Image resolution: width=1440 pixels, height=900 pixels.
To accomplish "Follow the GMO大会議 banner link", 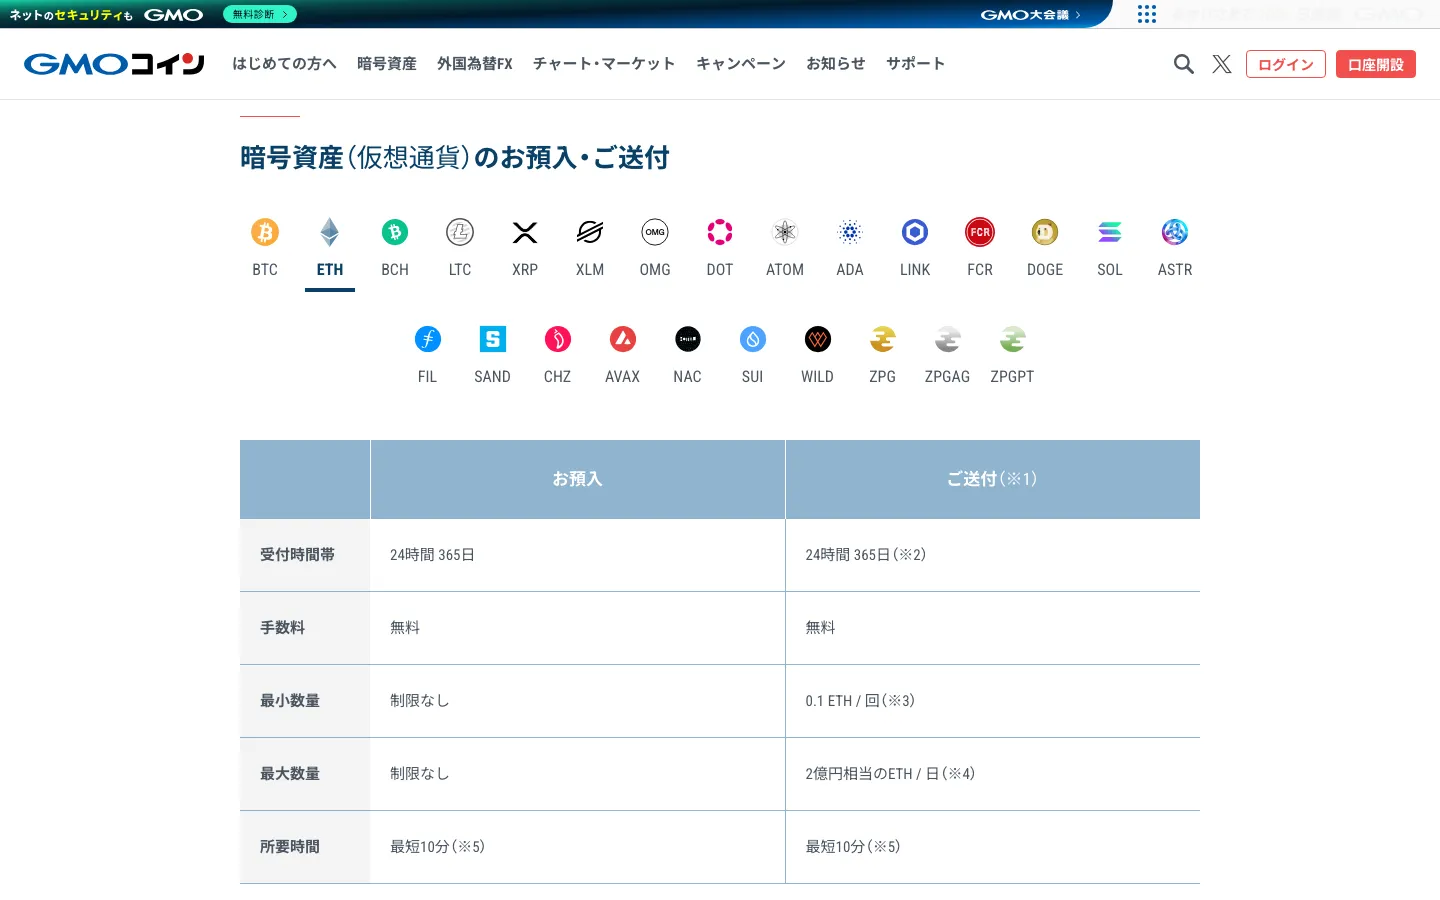I will 1030,14.
